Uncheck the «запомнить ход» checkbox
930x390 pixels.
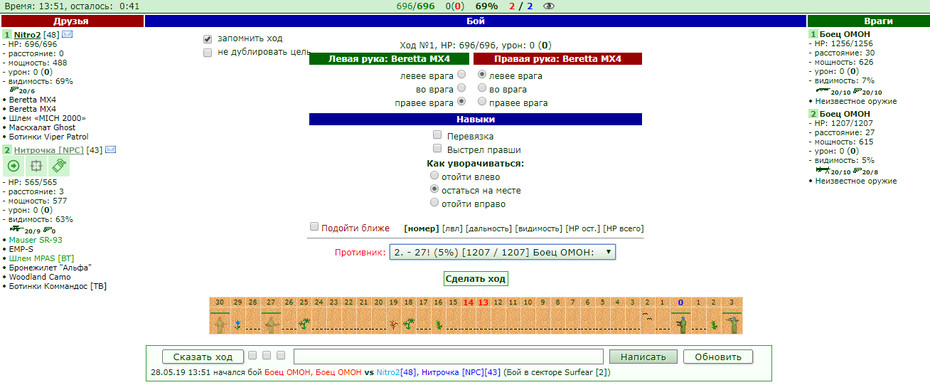pyautogui.click(x=208, y=39)
